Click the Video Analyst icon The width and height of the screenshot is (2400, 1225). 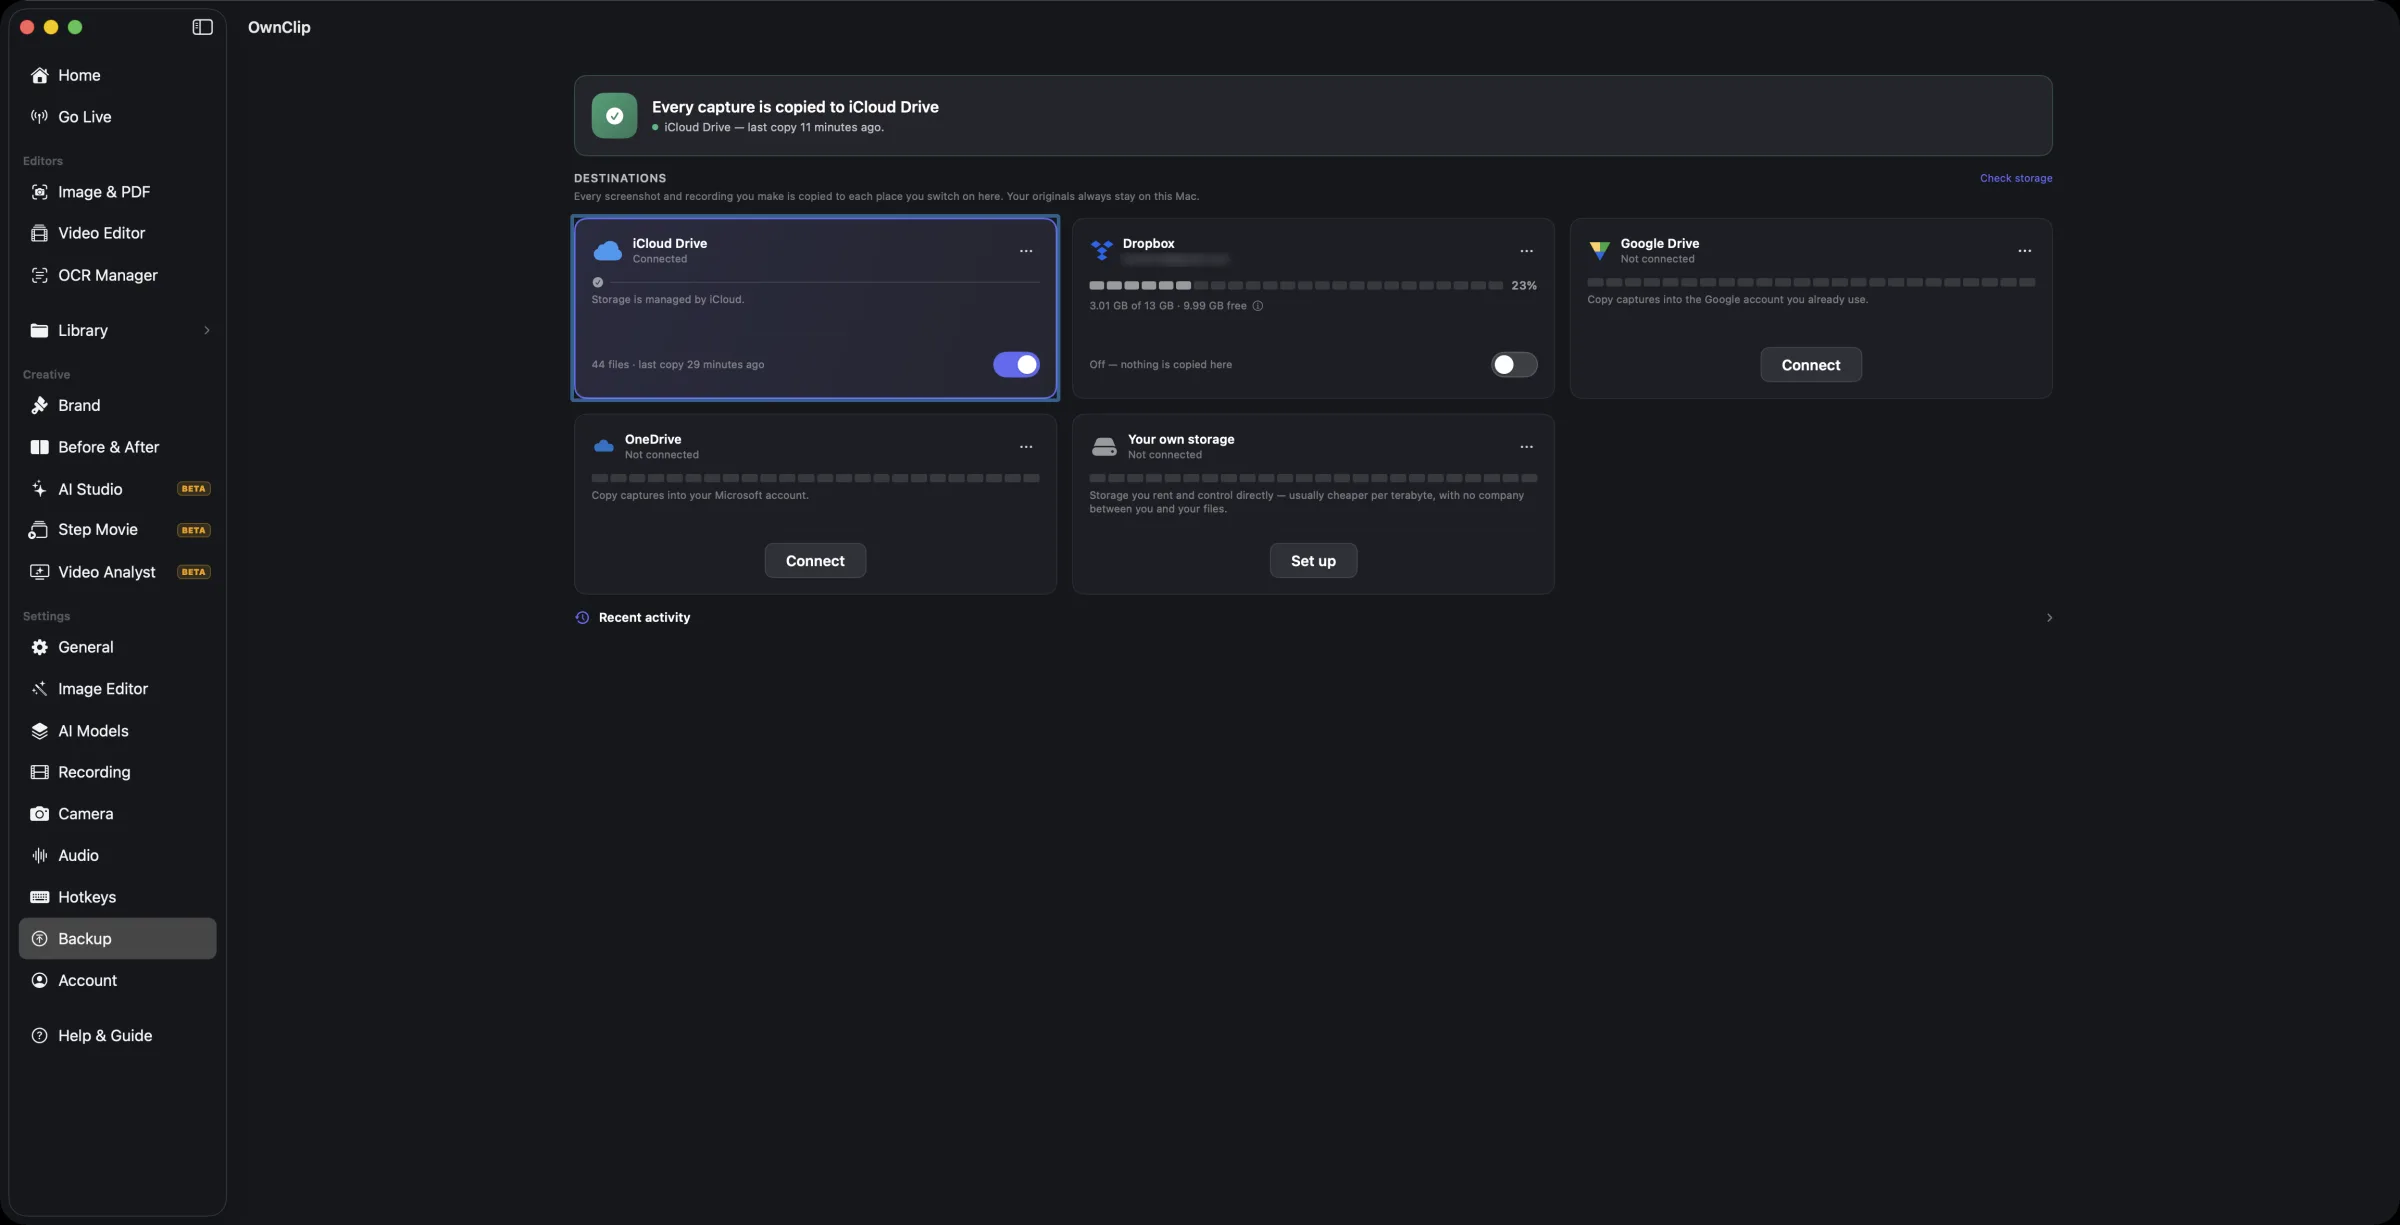tap(39, 572)
